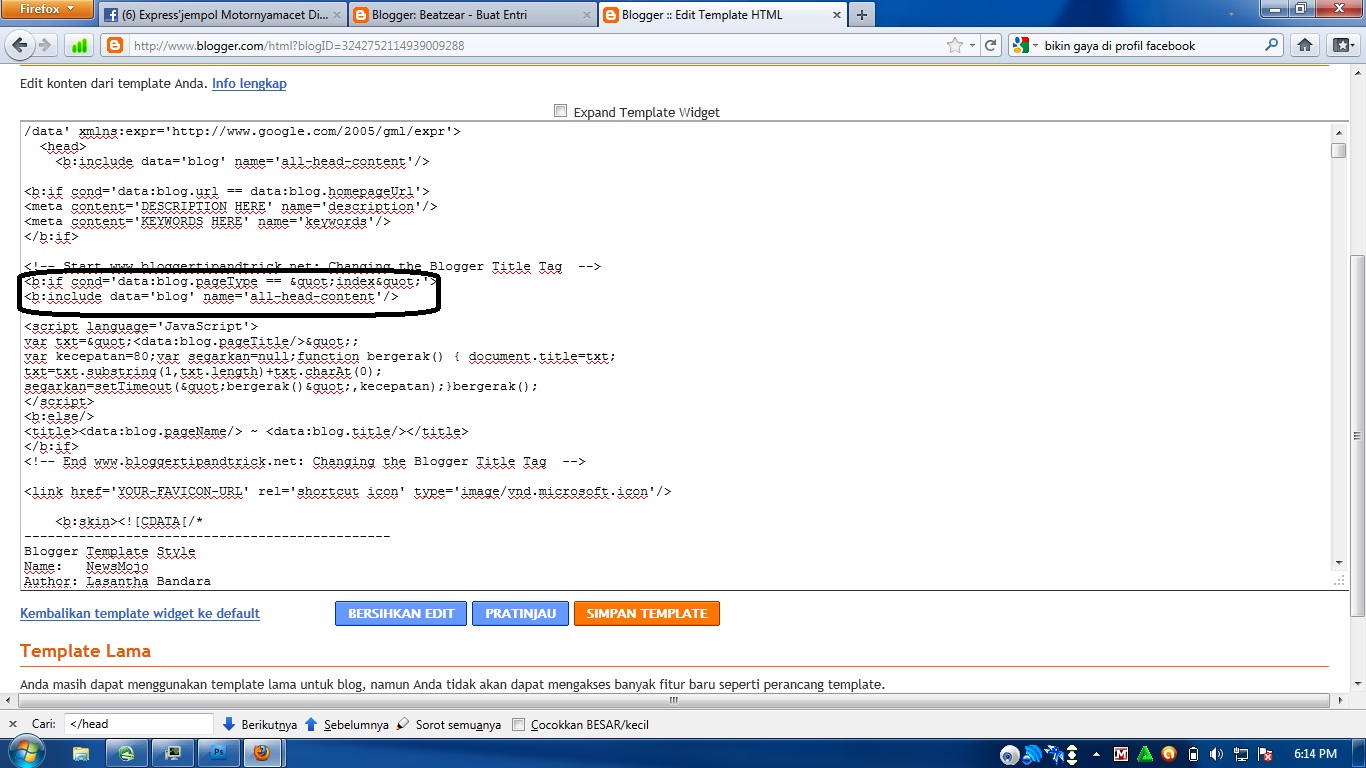
Task: Focus the Cari find field containing </head
Action: (x=139, y=724)
